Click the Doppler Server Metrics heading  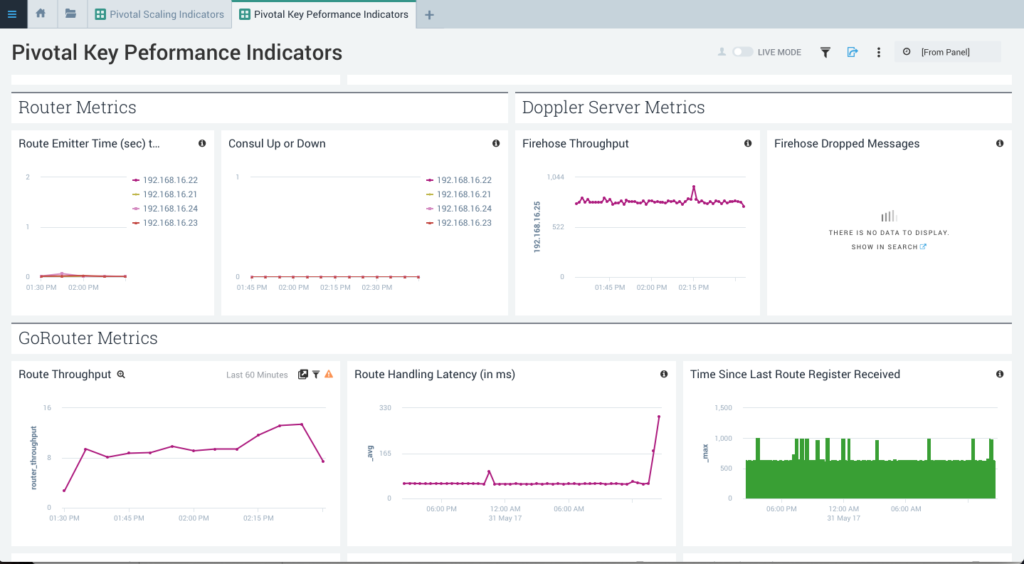pos(613,107)
